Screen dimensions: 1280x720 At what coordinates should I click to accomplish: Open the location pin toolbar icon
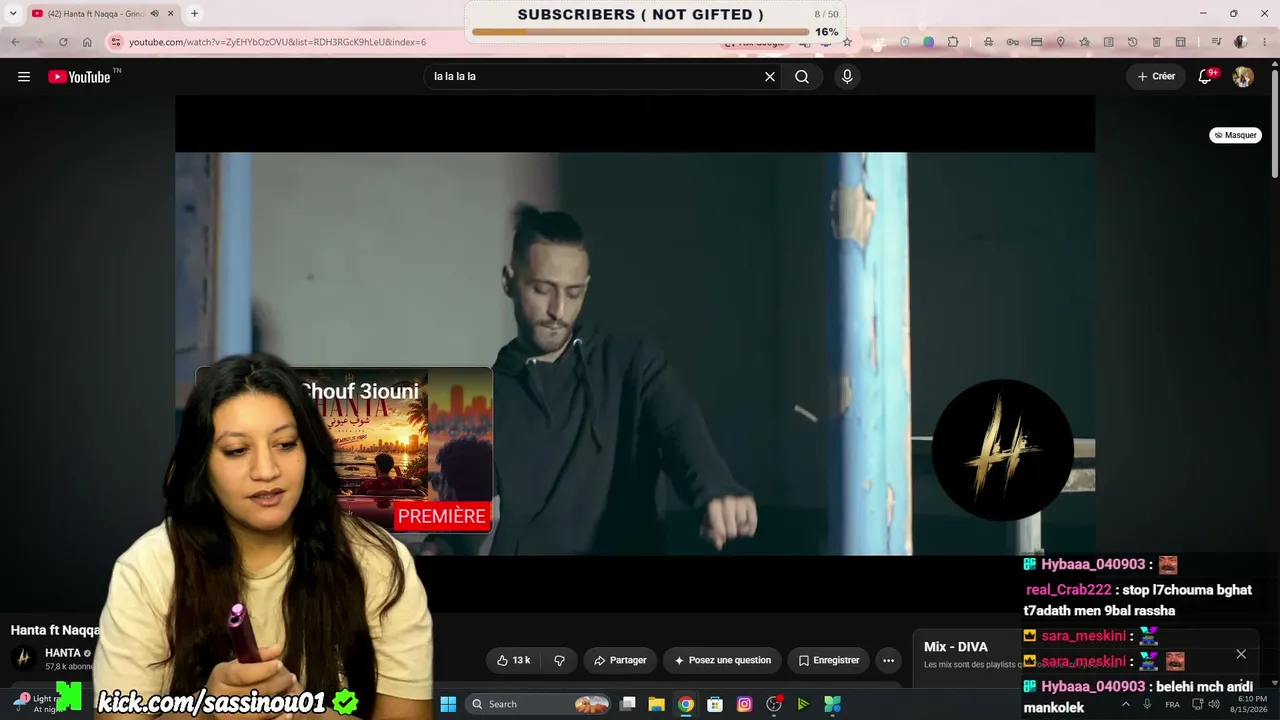[1060, 42]
